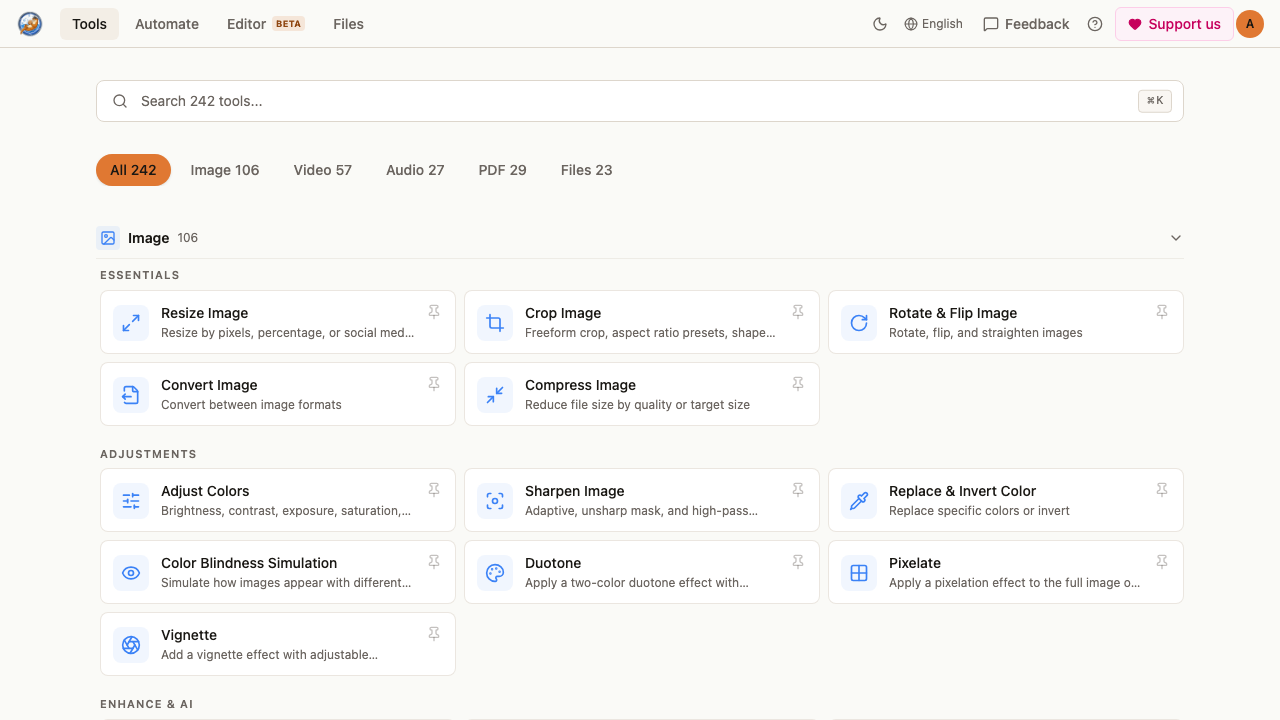Image resolution: width=1280 pixels, height=720 pixels.
Task: Open the Automate tab
Action: [x=167, y=24]
